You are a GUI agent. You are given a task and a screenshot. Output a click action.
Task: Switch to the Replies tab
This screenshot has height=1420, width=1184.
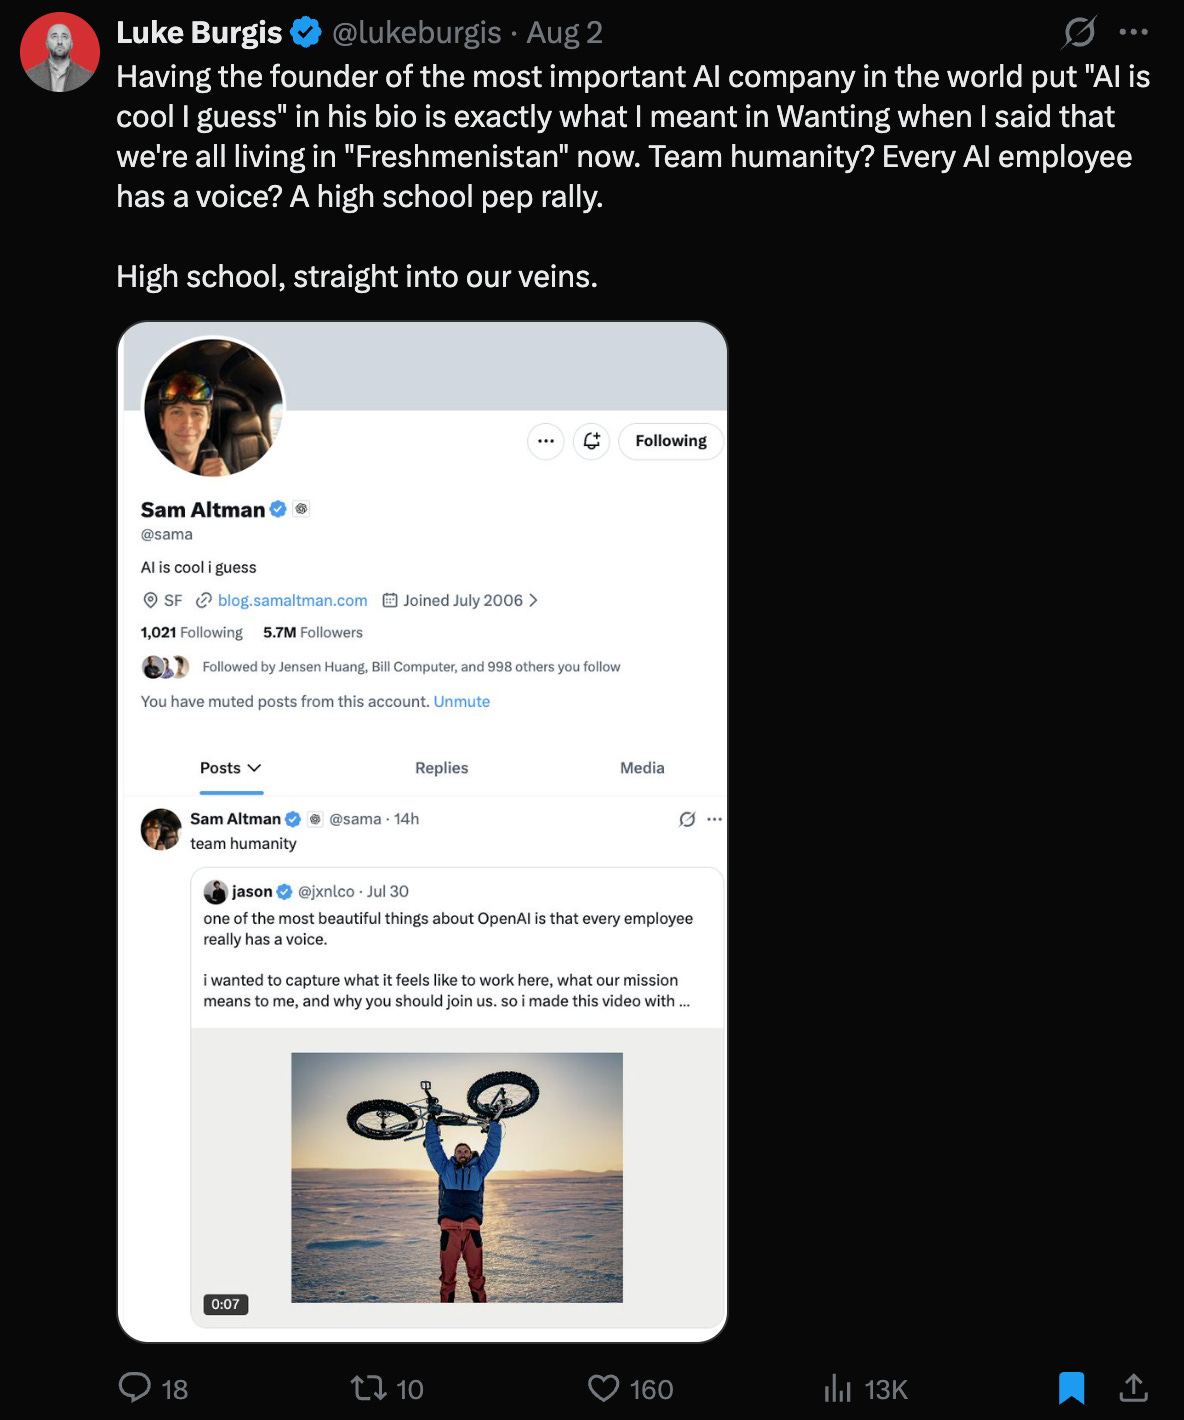click(442, 768)
